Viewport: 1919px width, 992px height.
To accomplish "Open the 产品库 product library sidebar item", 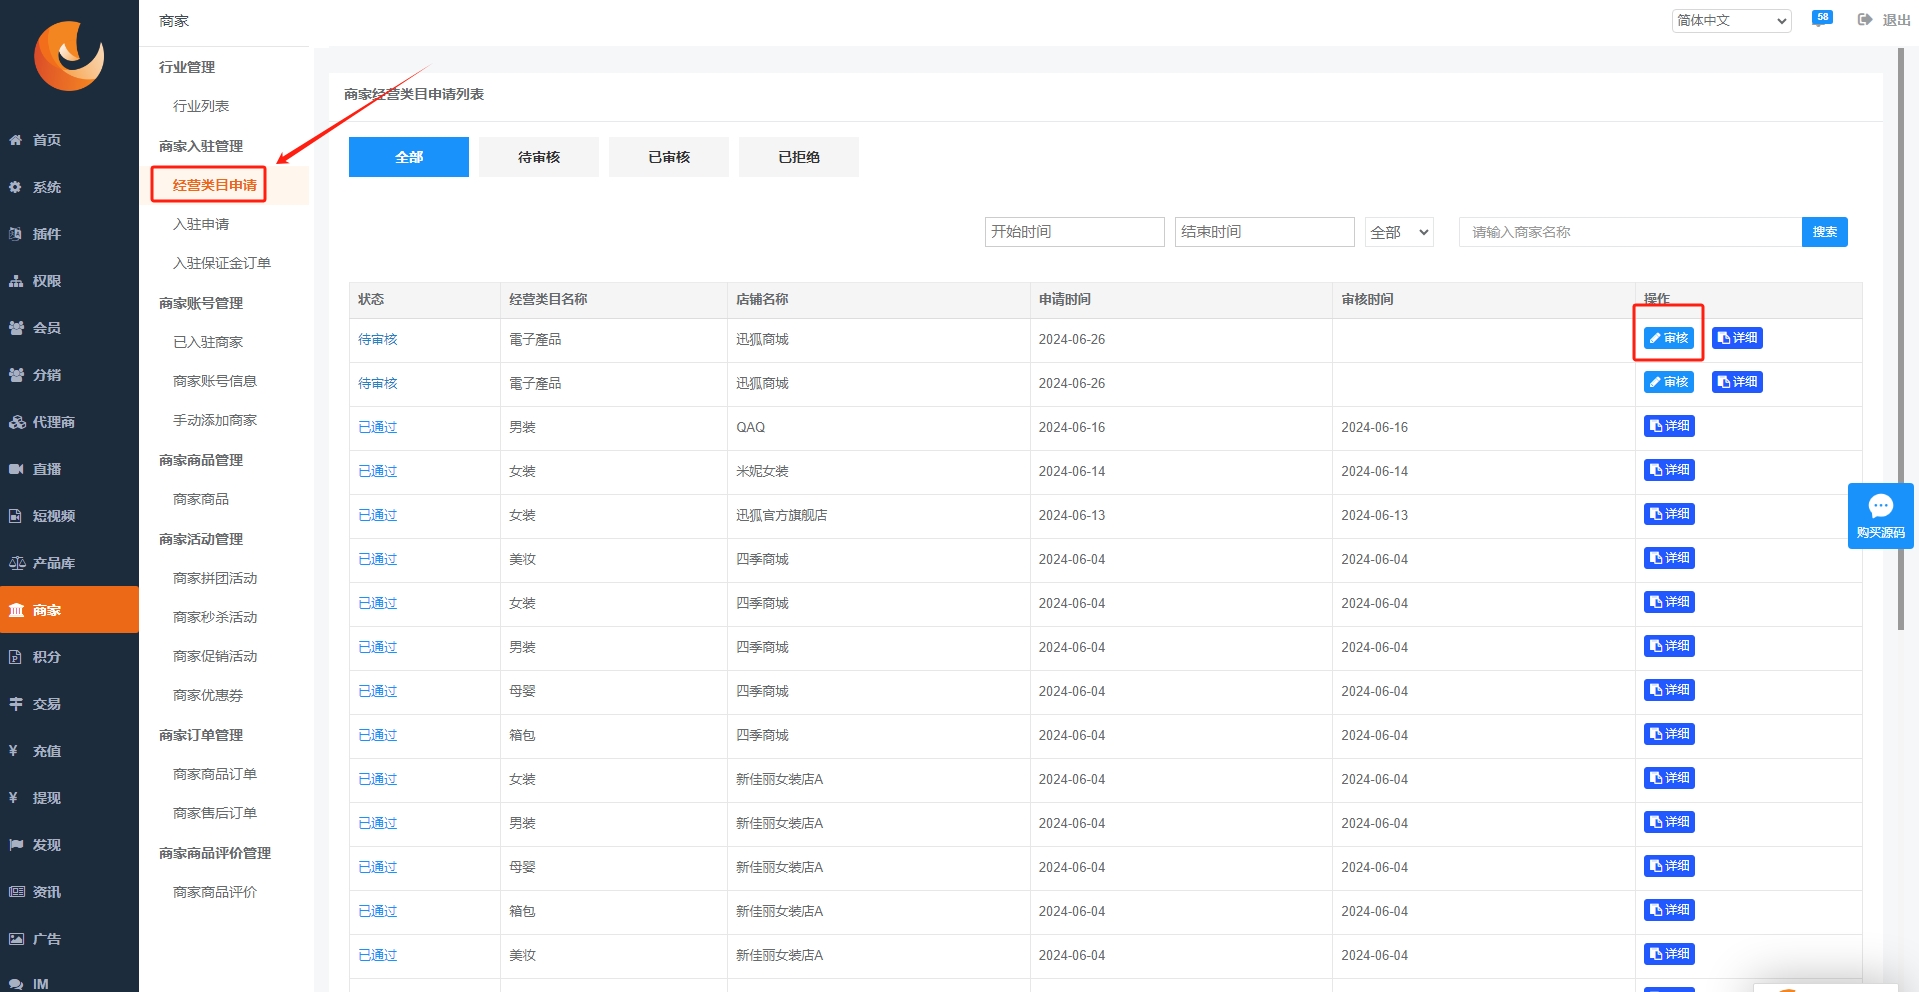I will click(x=69, y=563).
